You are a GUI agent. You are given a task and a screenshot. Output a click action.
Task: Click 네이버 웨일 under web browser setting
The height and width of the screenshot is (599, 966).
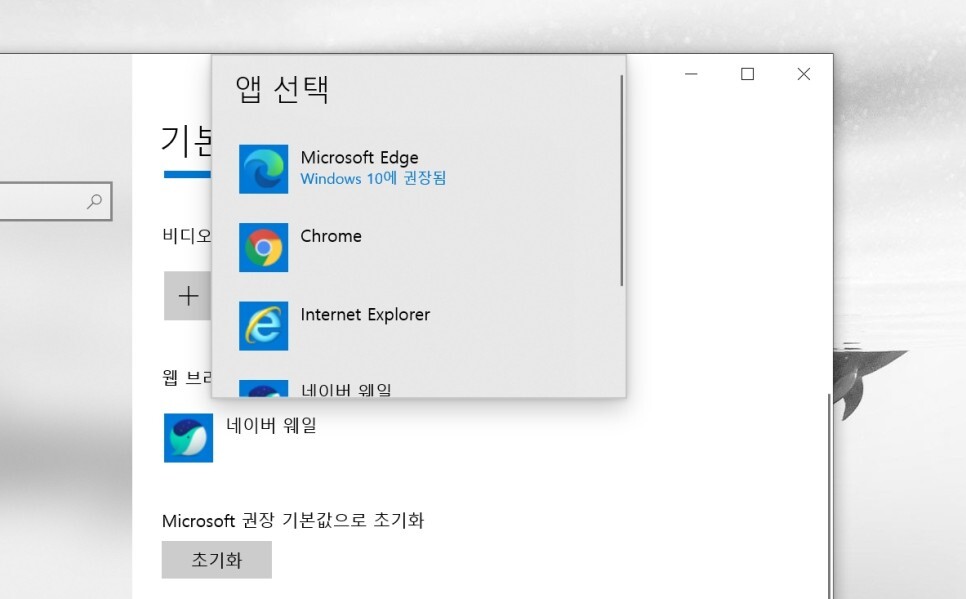(x=271, y=425)
